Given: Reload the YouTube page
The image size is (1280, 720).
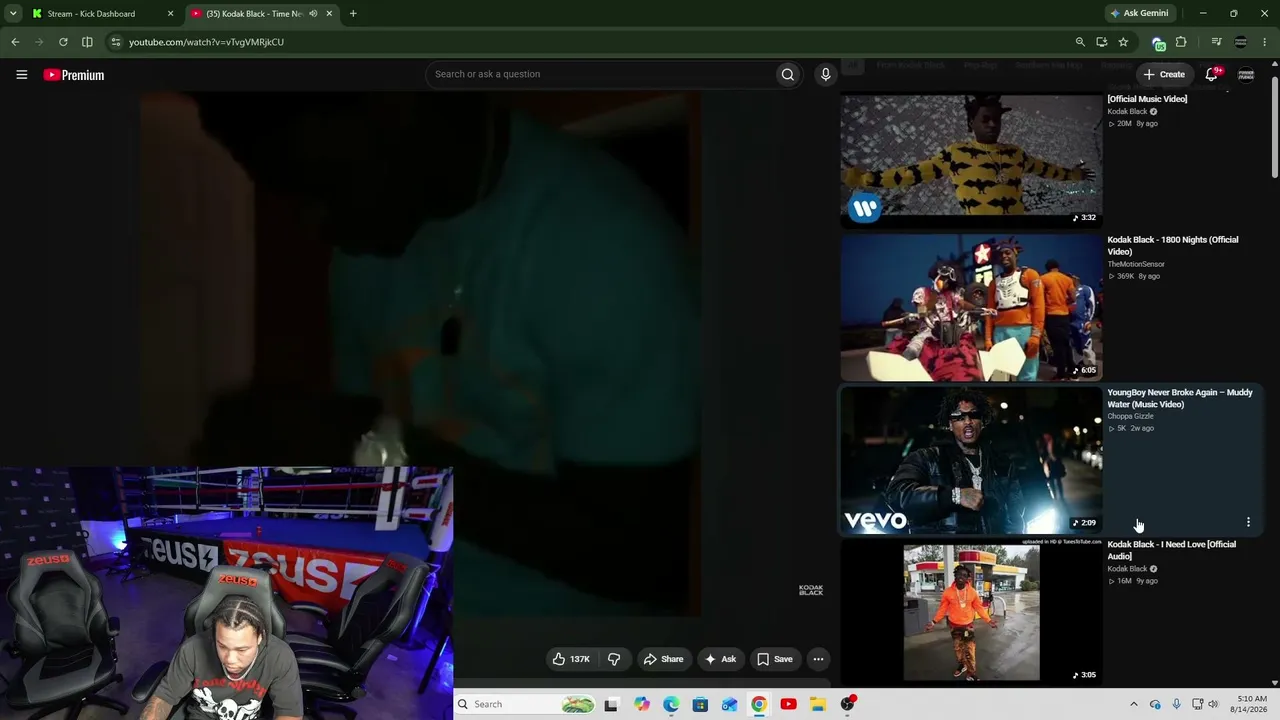Looking at the screenshot, I should tap(63, 42).
